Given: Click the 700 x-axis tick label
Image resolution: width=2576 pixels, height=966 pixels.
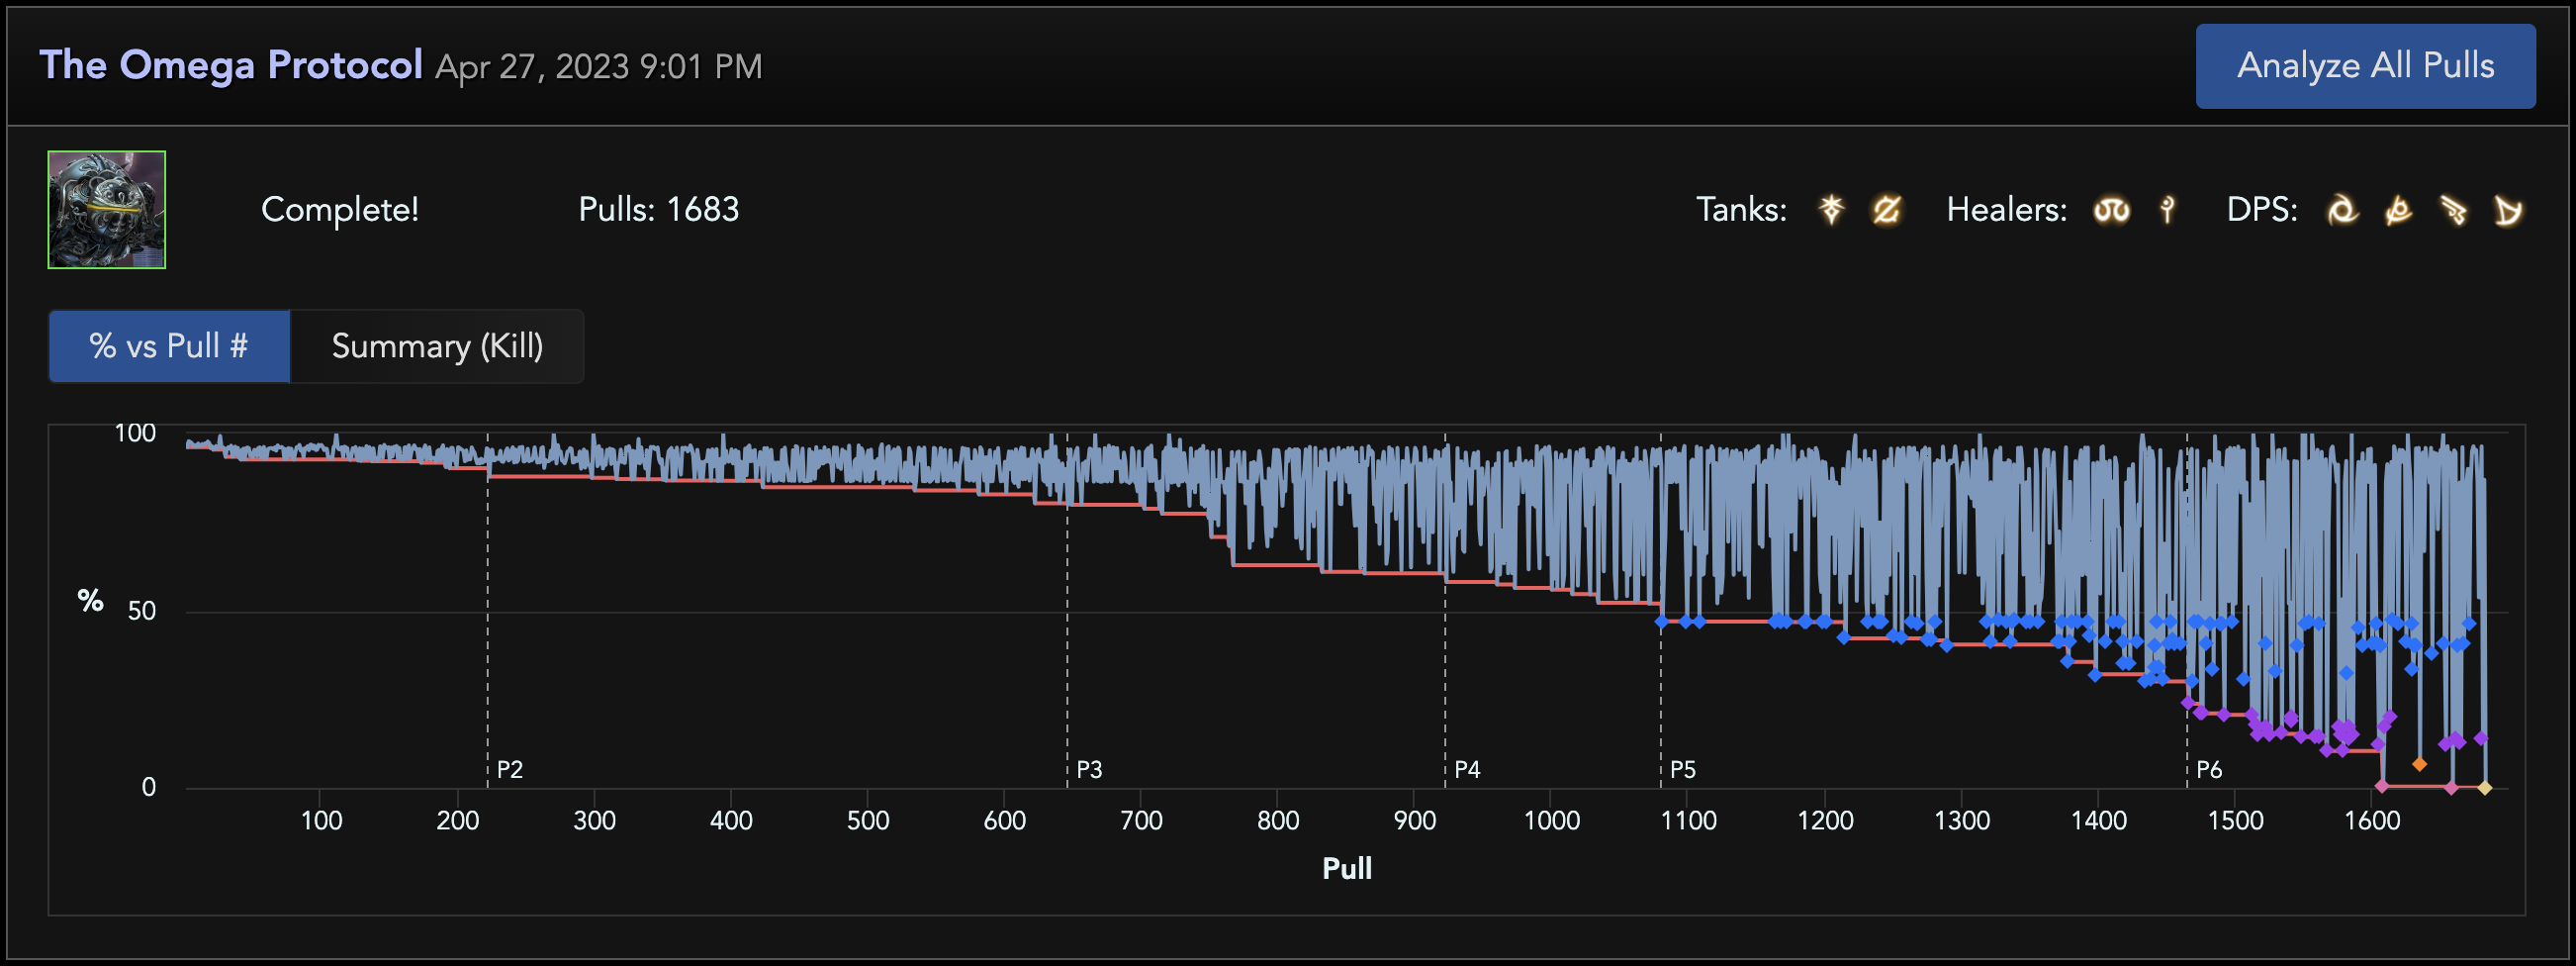Looking at the screenshot, I should 1141,821.
